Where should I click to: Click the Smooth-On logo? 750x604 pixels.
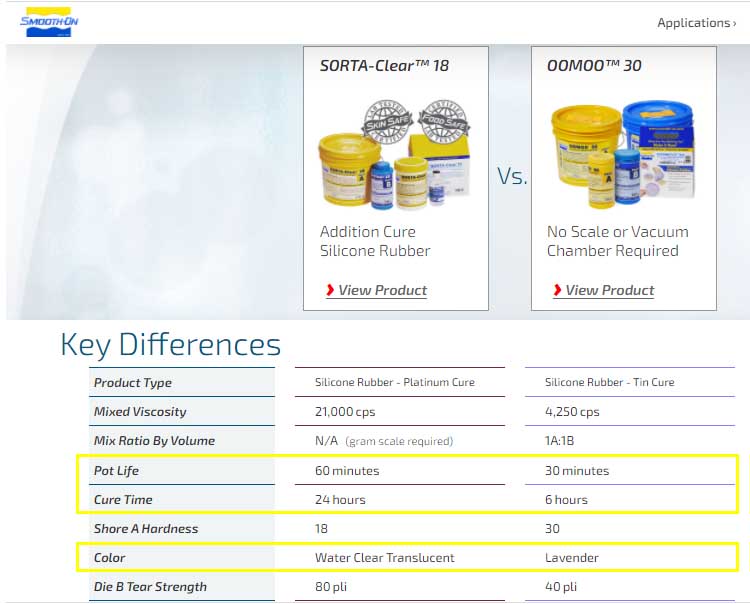49,22
